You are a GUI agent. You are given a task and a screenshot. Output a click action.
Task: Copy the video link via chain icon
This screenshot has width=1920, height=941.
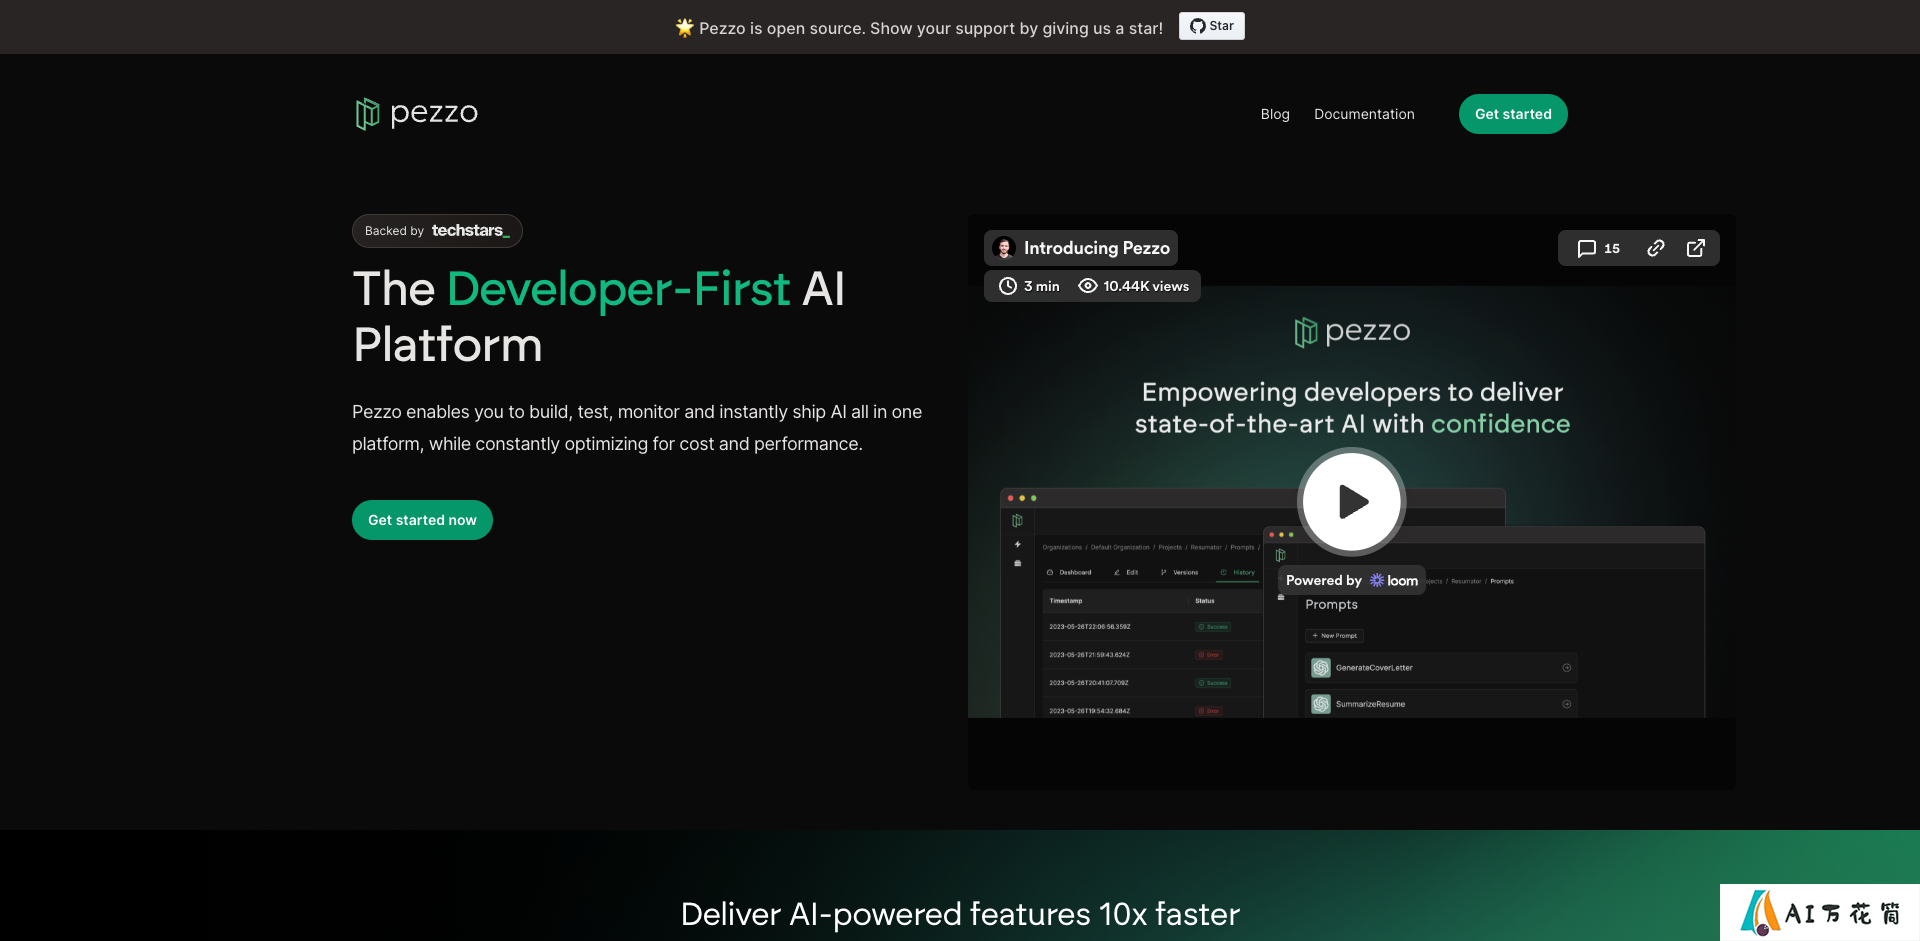click(1656, 248)
